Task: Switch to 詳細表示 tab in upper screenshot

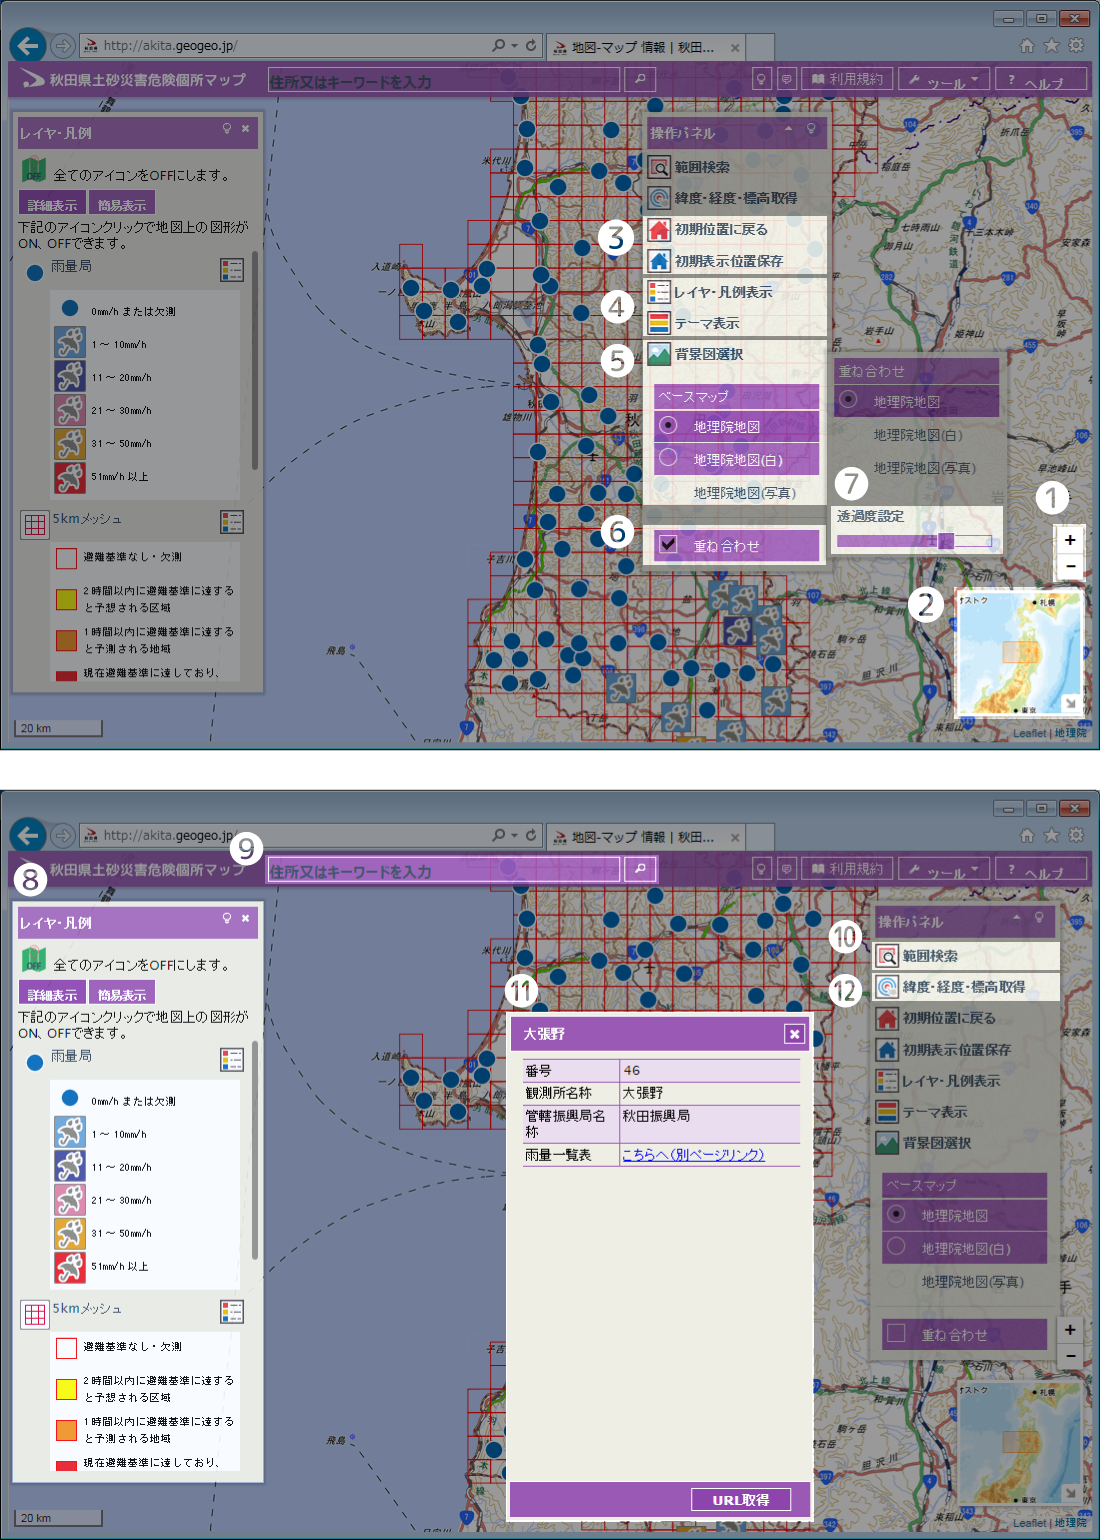Action: pos(52,203)
